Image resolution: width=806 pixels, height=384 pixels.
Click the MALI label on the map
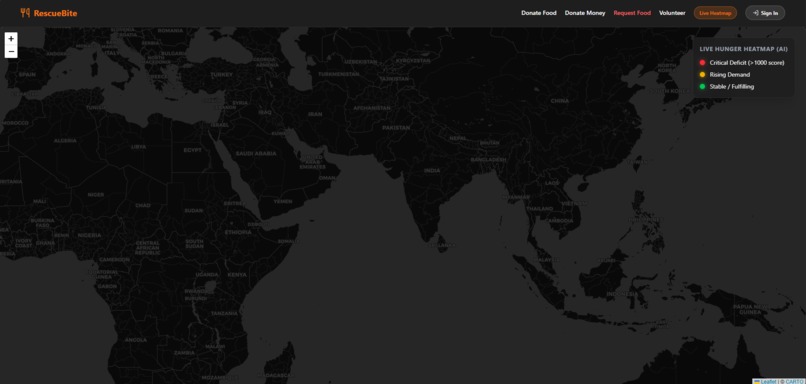pyautogui.click(x=39, y=201)
